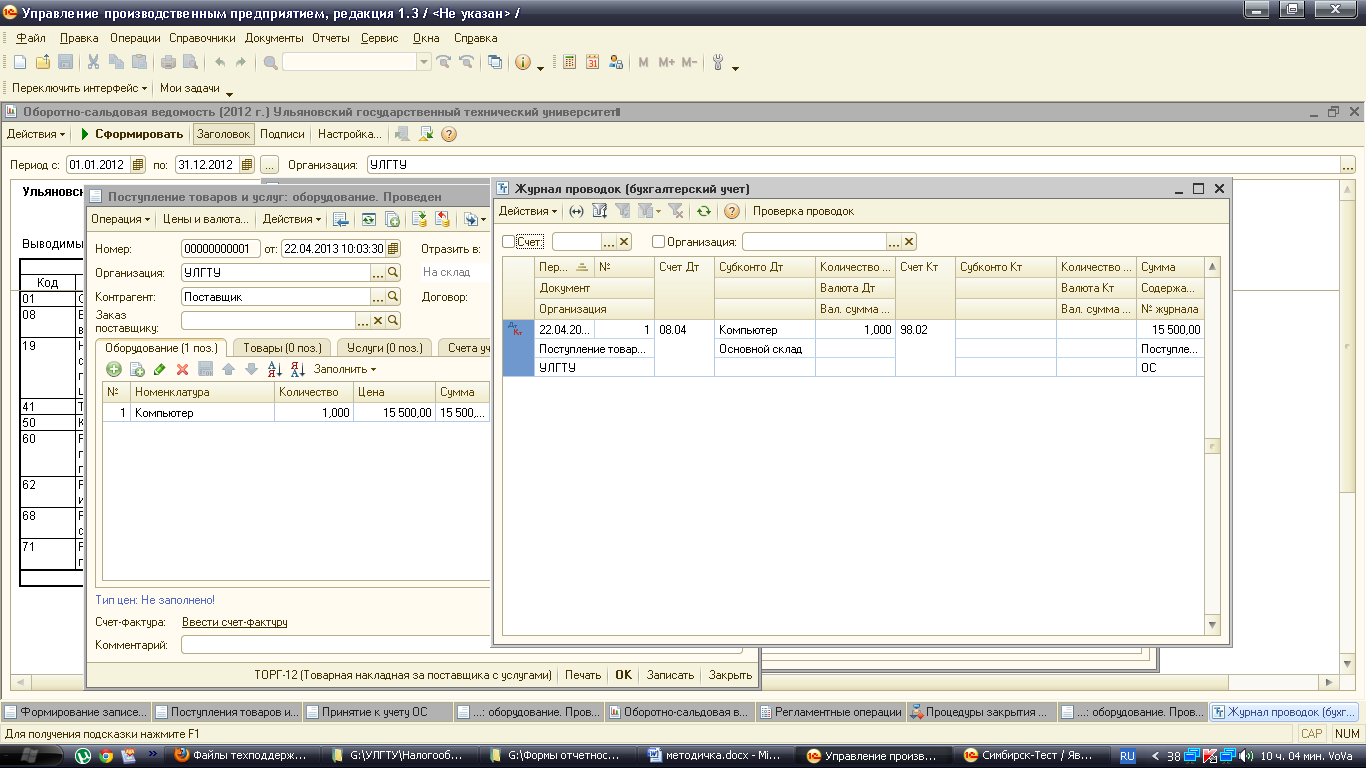The width and height of the screenshot is (1366, 768).
Task: Click the Print icon in main toolbar
Action: pyautogui.click(x=168, y=62)
